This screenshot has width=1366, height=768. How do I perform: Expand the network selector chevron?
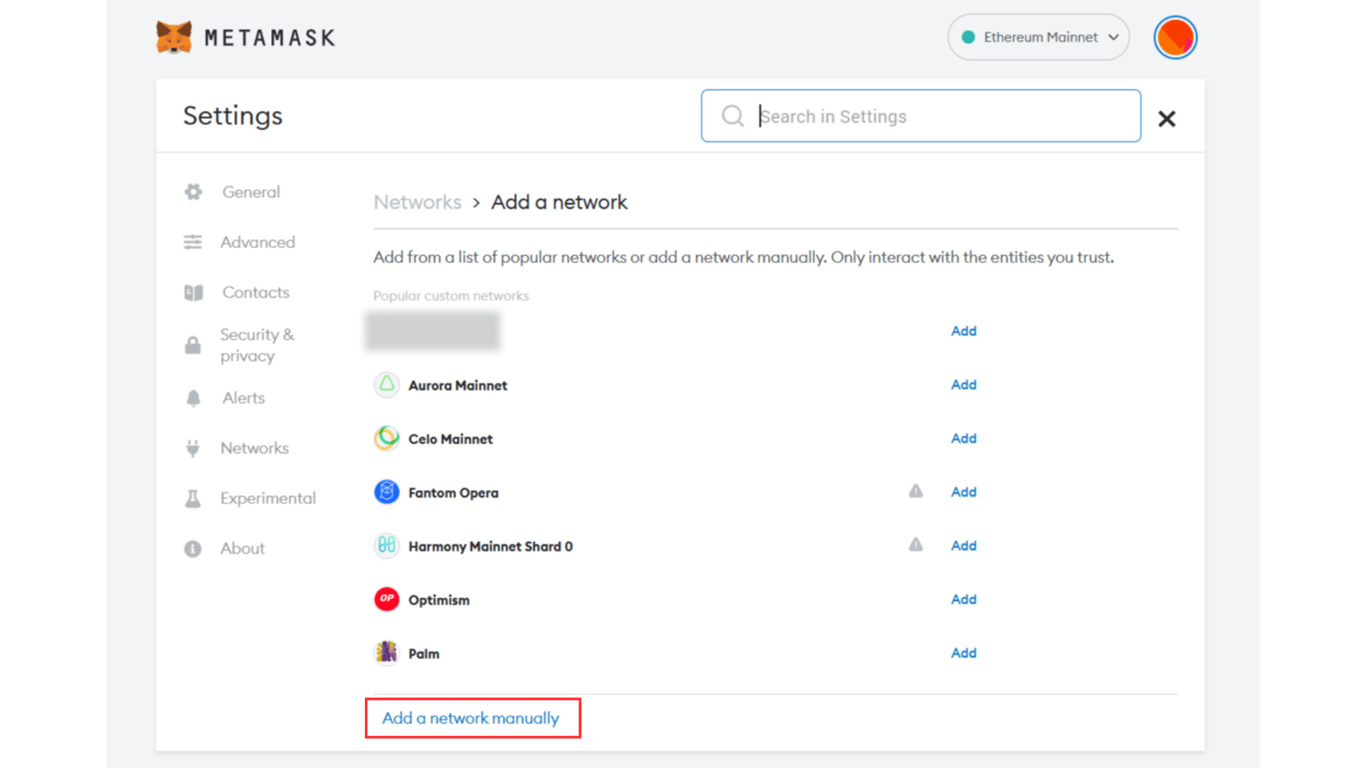click(x=1113, y=36)
